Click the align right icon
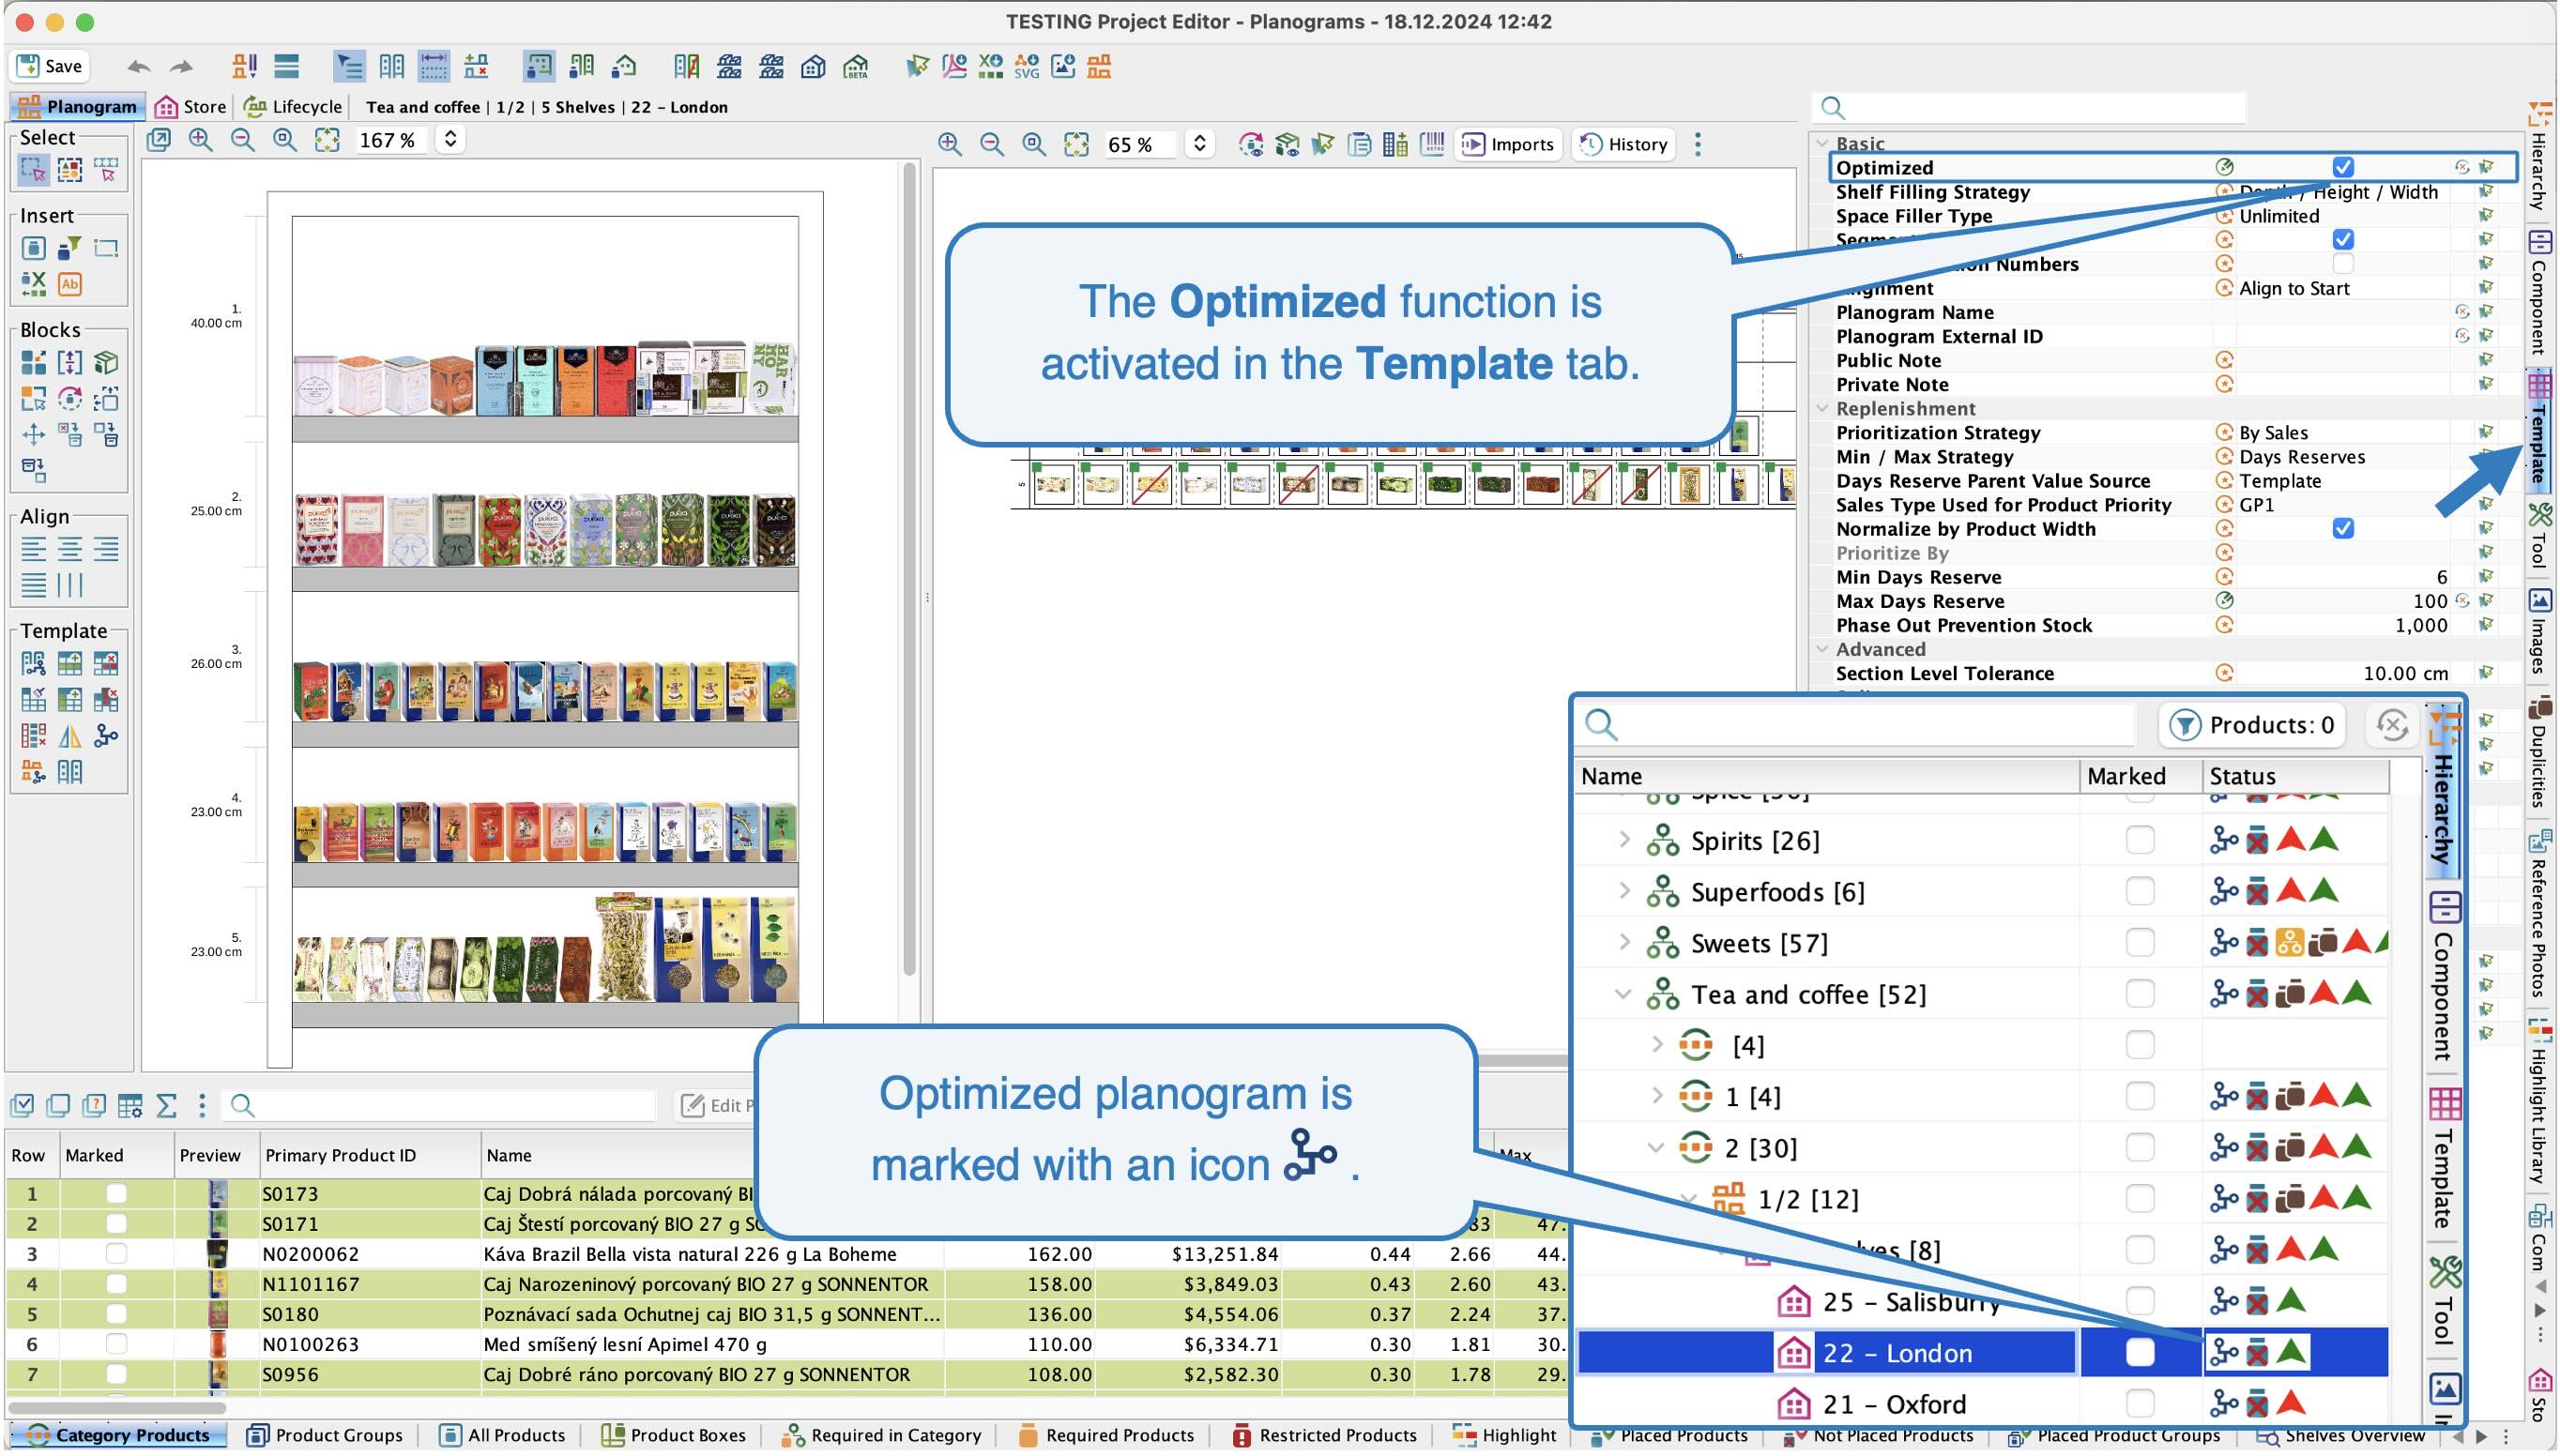Viewport: 2560px width, 1456px height. [x=105, y=548]
